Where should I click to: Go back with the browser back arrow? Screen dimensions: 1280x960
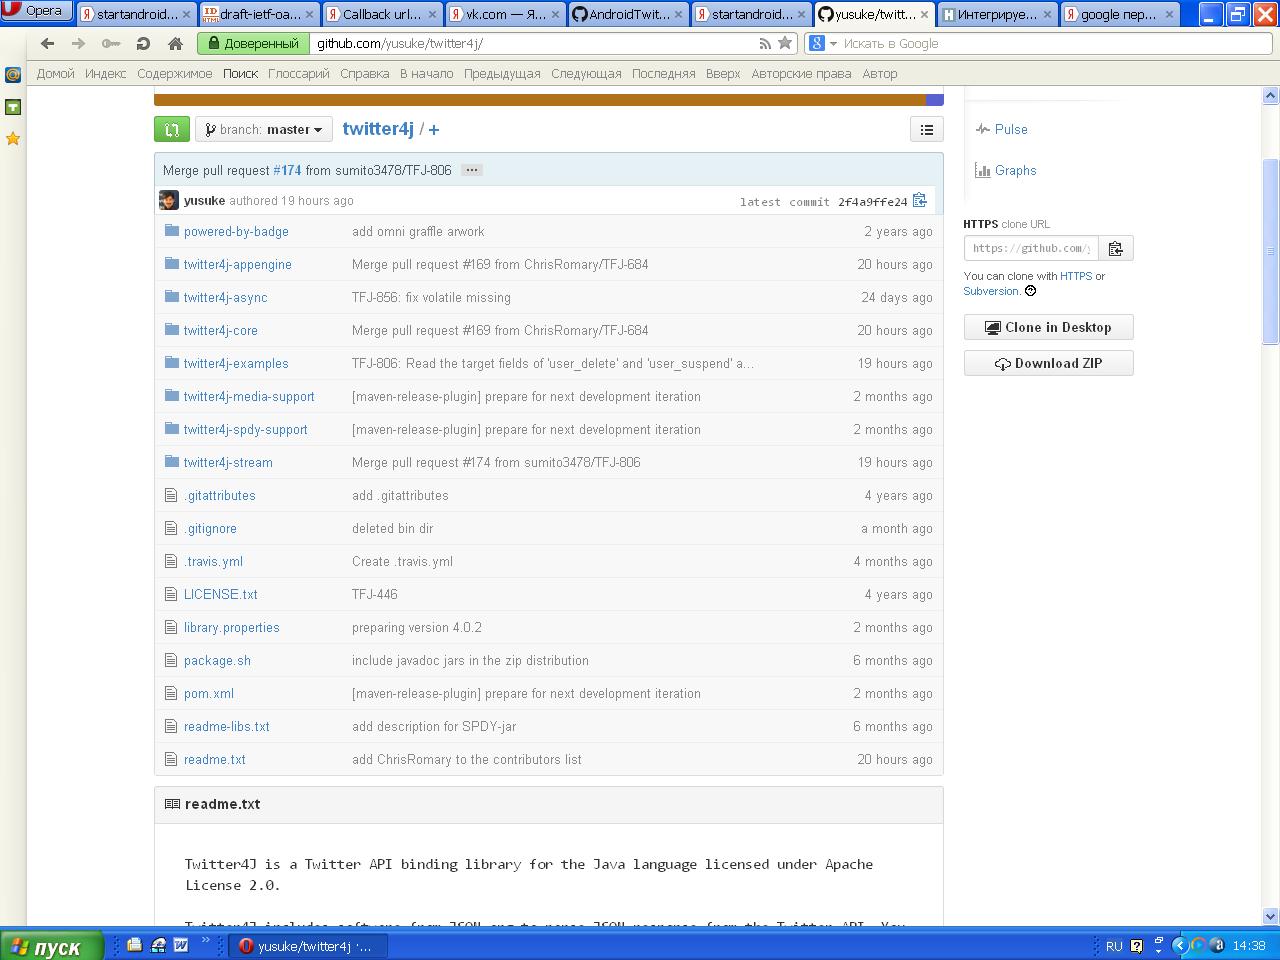(47, 43)
